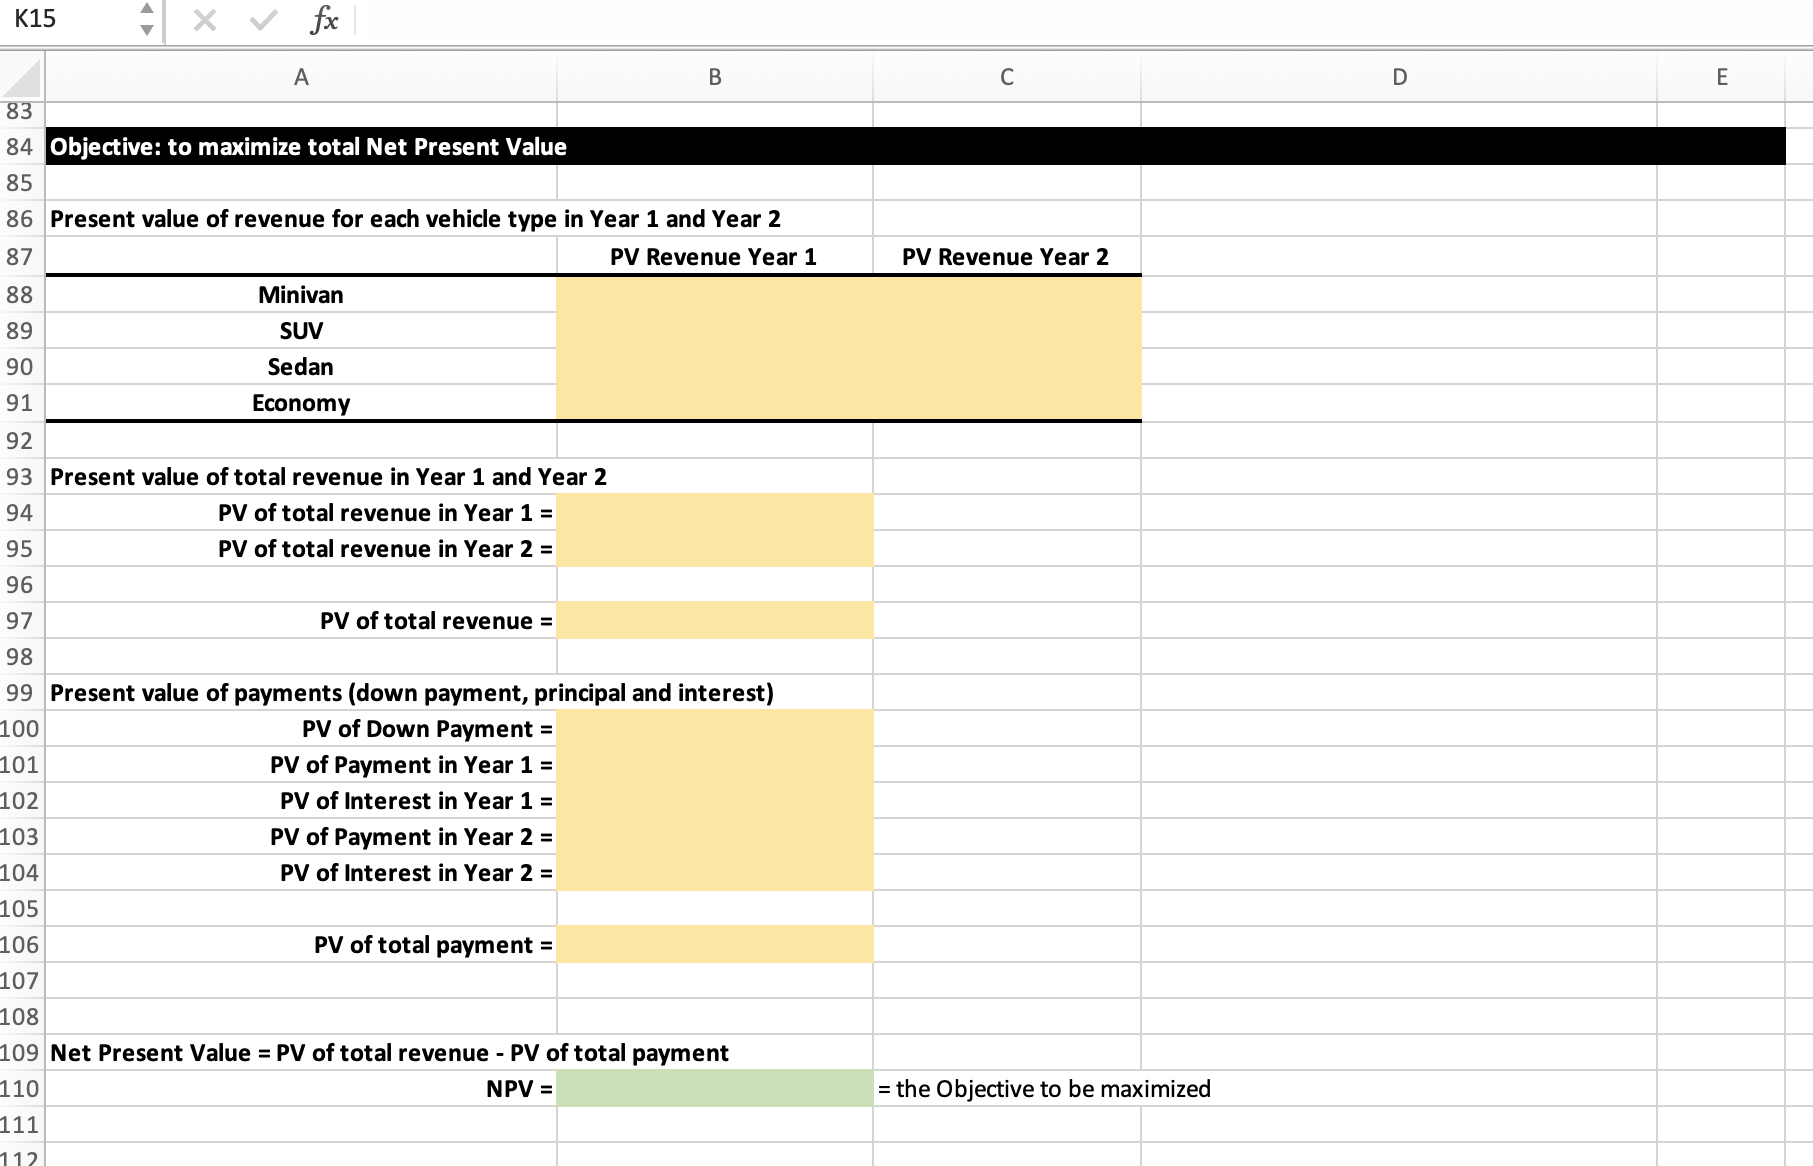Select PV of total revenue Year 1 value cell
1813x1166 pixels.
tap(715, 513)
